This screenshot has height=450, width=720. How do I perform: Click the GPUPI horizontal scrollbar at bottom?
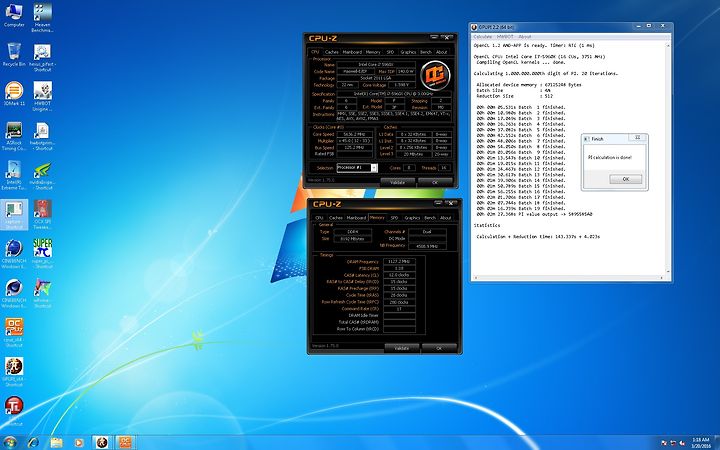[568, 277]
